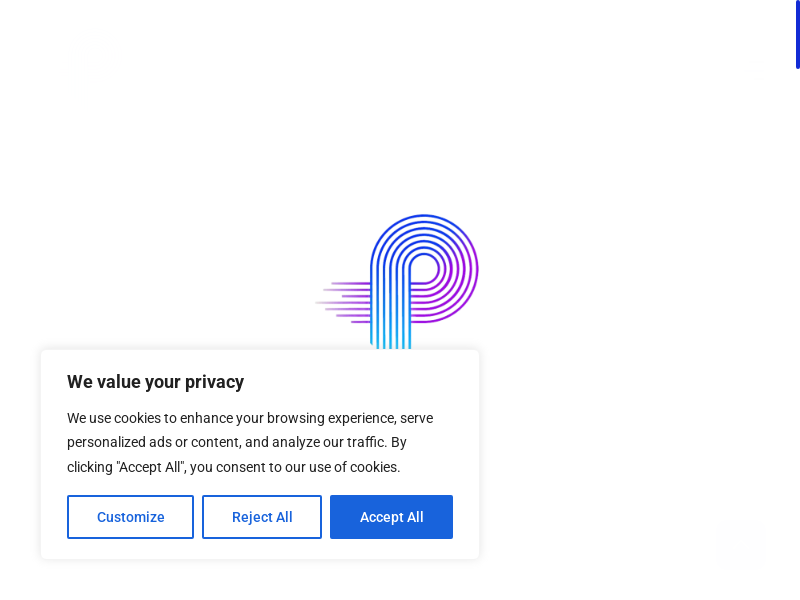Screen dimensions: 800x600
Task: Click the faint floating button at bottom right
Action: pyautogui.click(x=742, y=543)
